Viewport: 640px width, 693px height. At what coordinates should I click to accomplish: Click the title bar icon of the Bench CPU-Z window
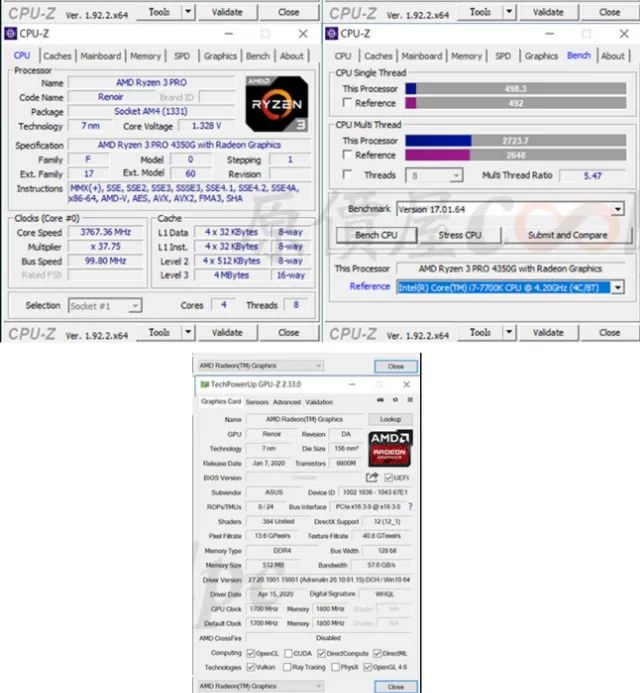click(331, 34)
